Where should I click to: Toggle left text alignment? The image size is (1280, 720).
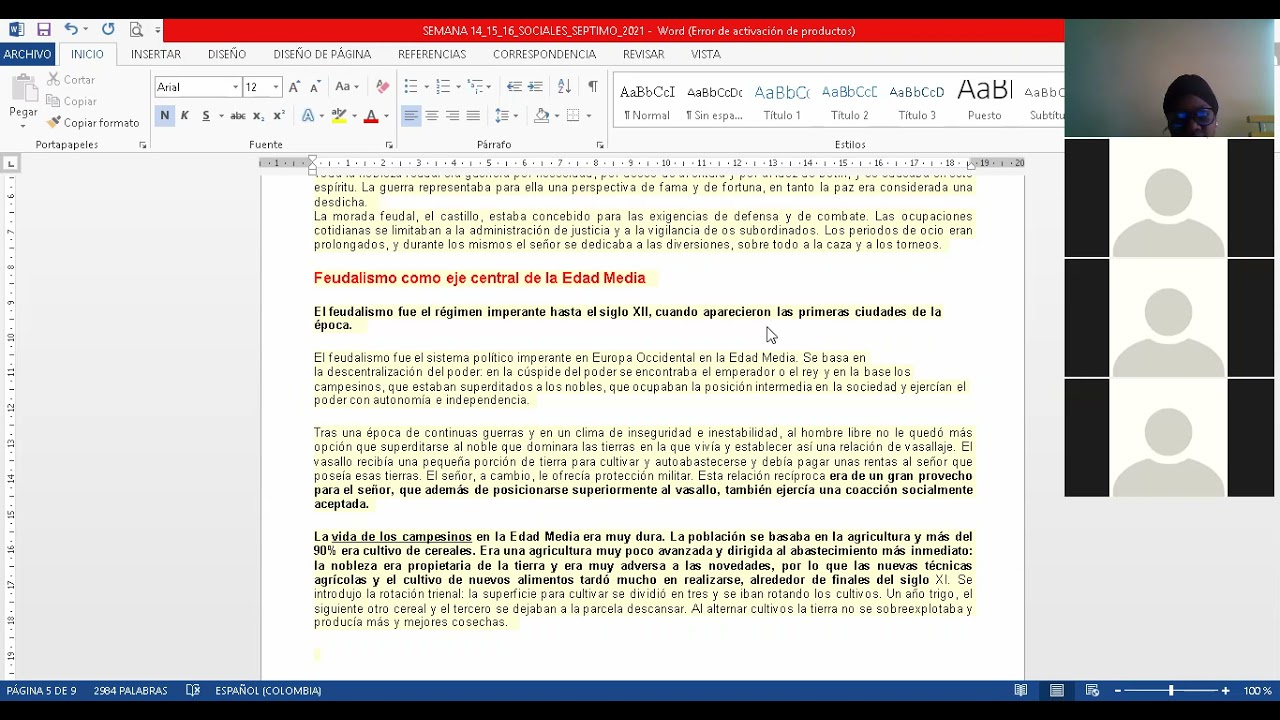tap(411, 116)
